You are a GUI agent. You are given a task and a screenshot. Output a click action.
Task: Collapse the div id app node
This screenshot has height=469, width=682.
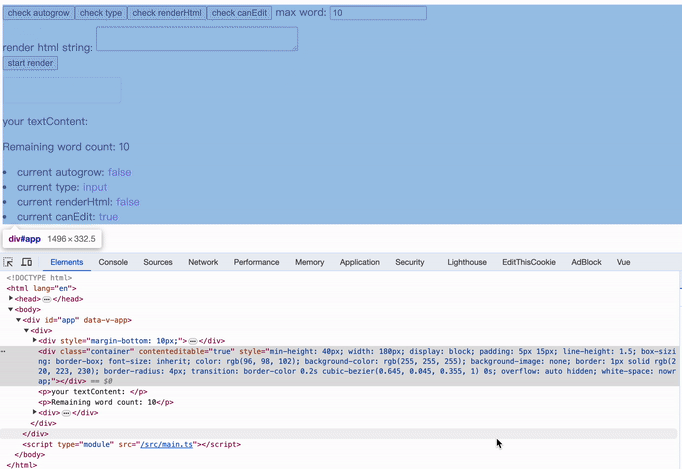[x=19, y=320]
